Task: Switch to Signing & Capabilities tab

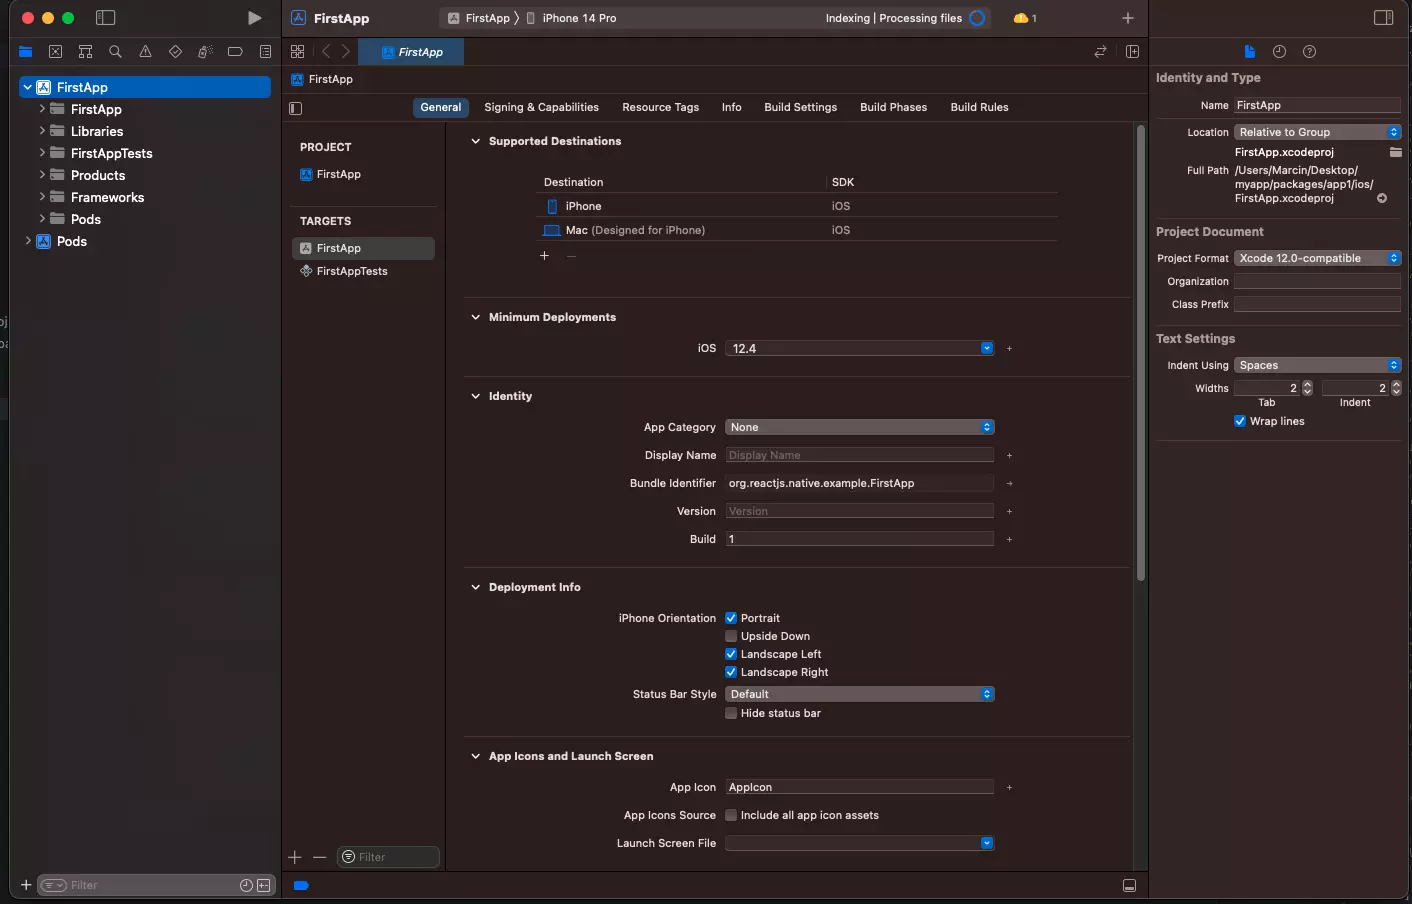Action: (x=541, y=107)
